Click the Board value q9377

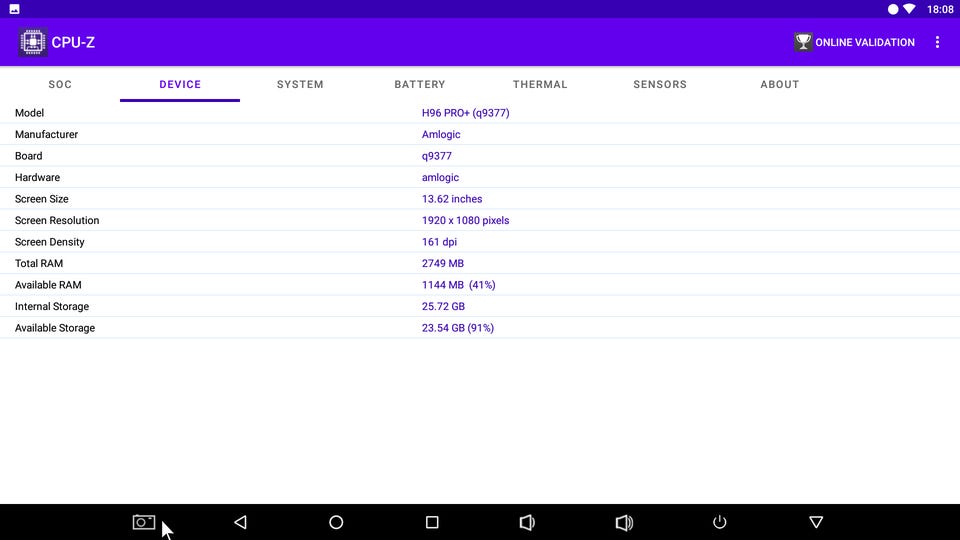[x=437, y=156]
